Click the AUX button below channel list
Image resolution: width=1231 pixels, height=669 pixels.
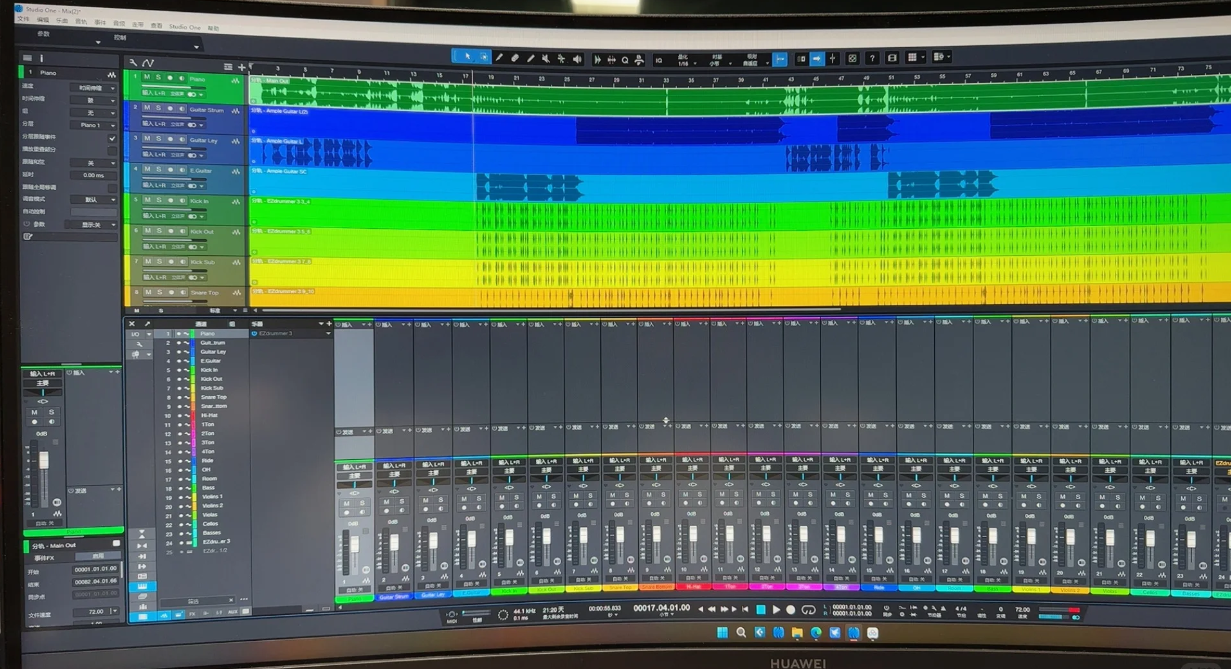[233, 612]
